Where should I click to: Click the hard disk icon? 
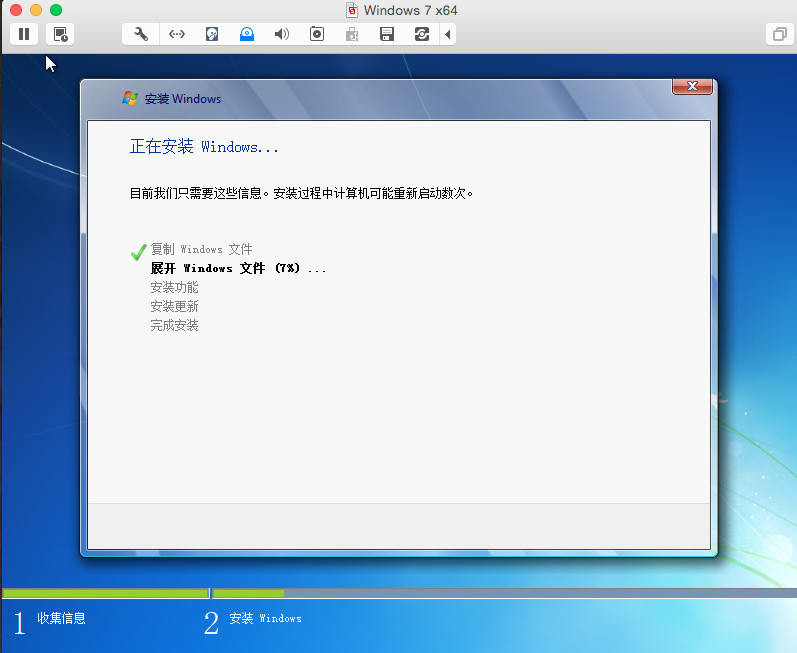(211, 34)
